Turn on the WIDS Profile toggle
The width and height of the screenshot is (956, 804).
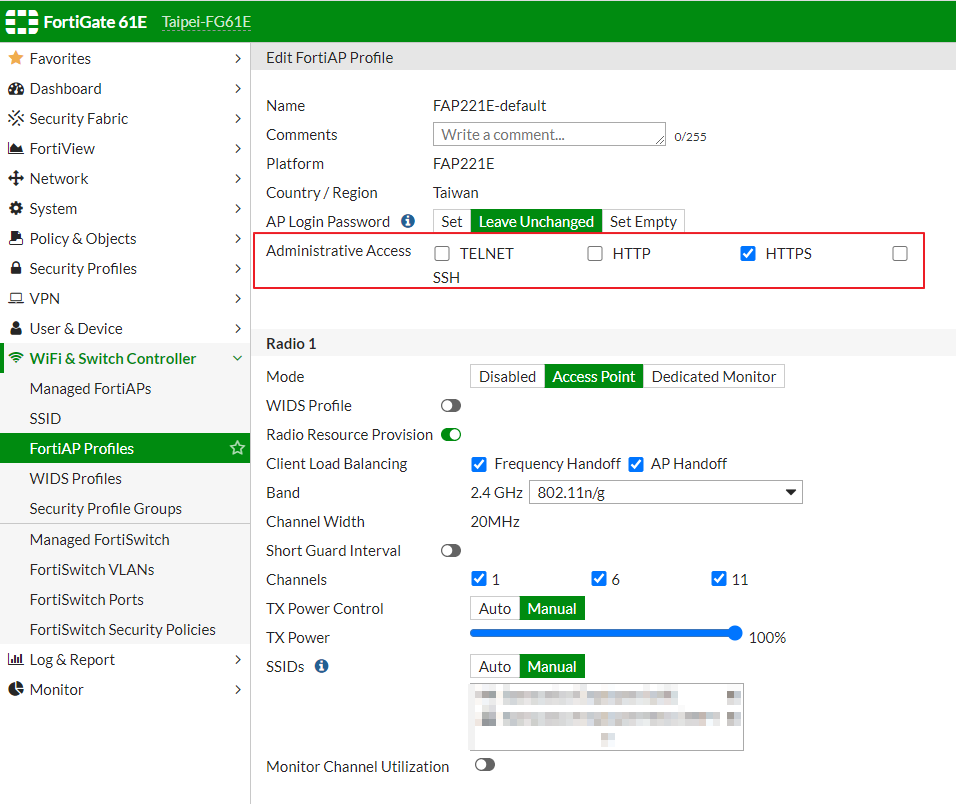click(451, 406)
